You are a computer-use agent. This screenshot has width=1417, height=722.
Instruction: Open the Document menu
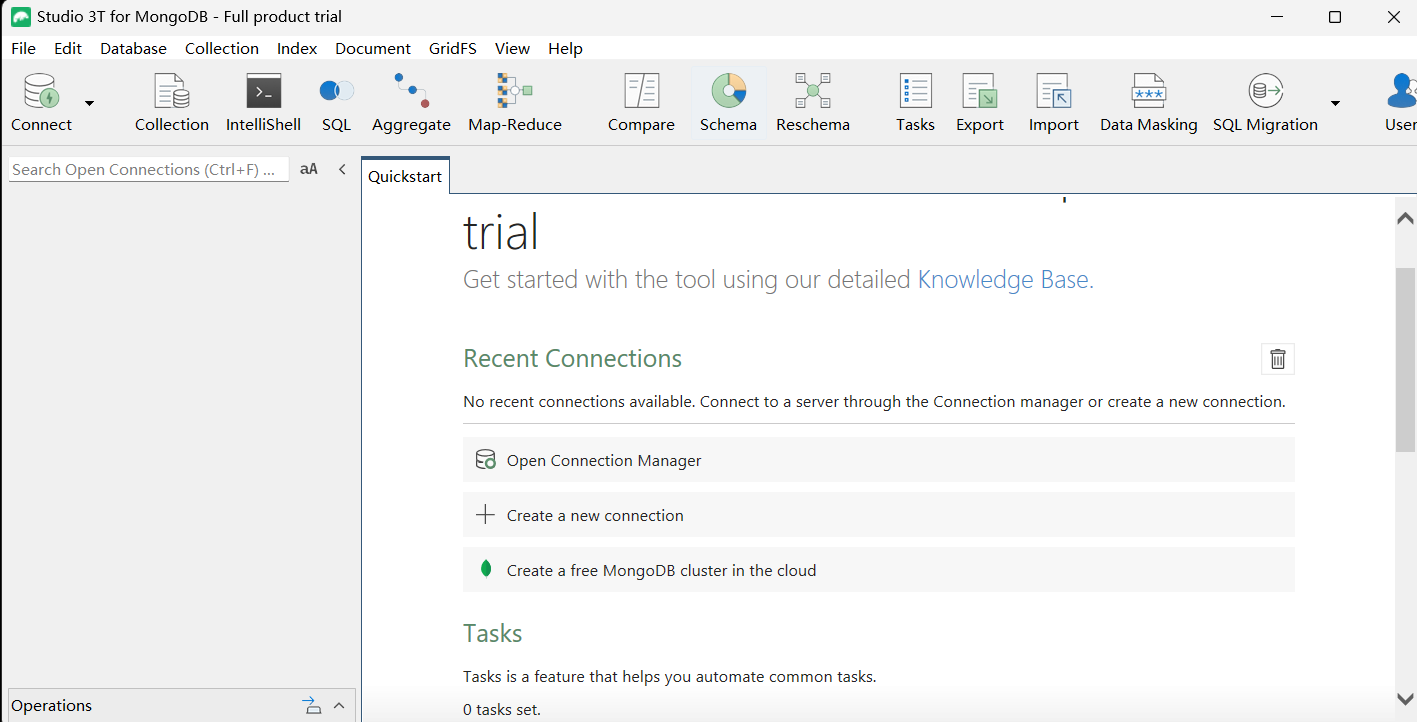click(373, 48)
